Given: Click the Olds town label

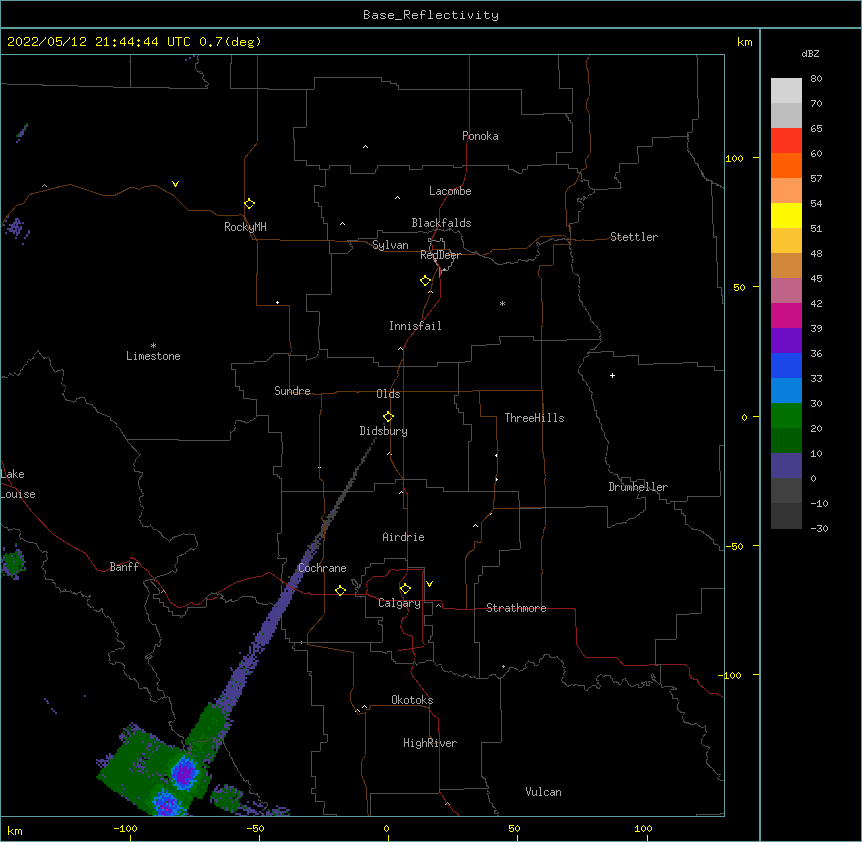Looking at the screenshot, I should (x=388, y=394).
